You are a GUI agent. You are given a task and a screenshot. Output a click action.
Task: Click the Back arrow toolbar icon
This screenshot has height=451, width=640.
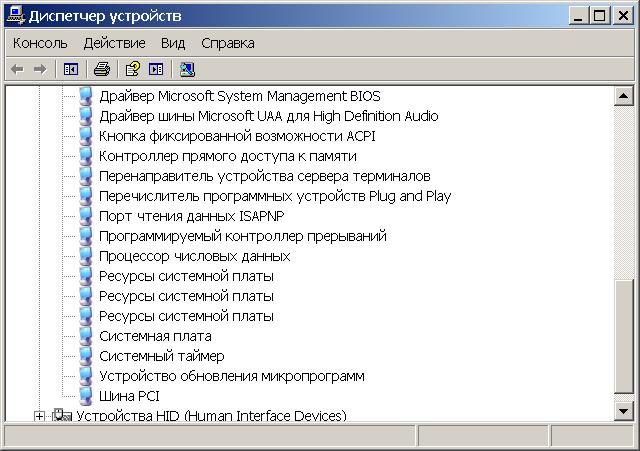coord(17,69)
